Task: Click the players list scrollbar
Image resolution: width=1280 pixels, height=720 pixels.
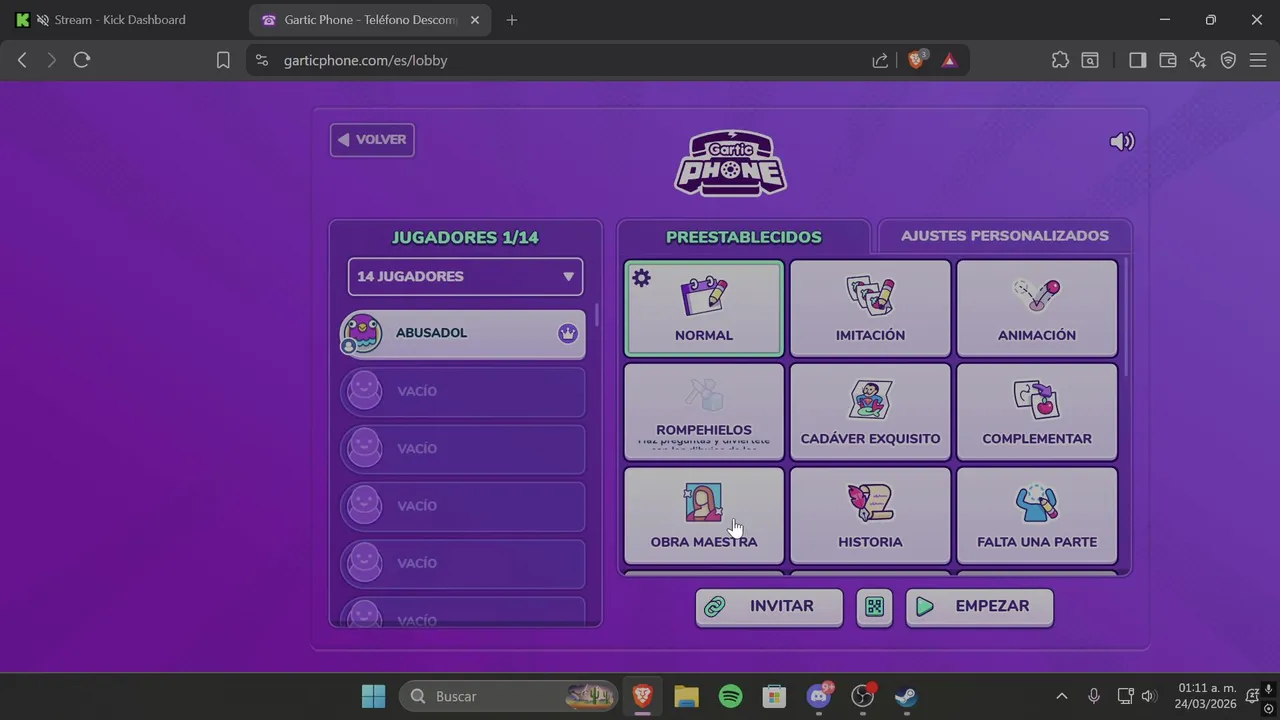Action: pos(597,315)
